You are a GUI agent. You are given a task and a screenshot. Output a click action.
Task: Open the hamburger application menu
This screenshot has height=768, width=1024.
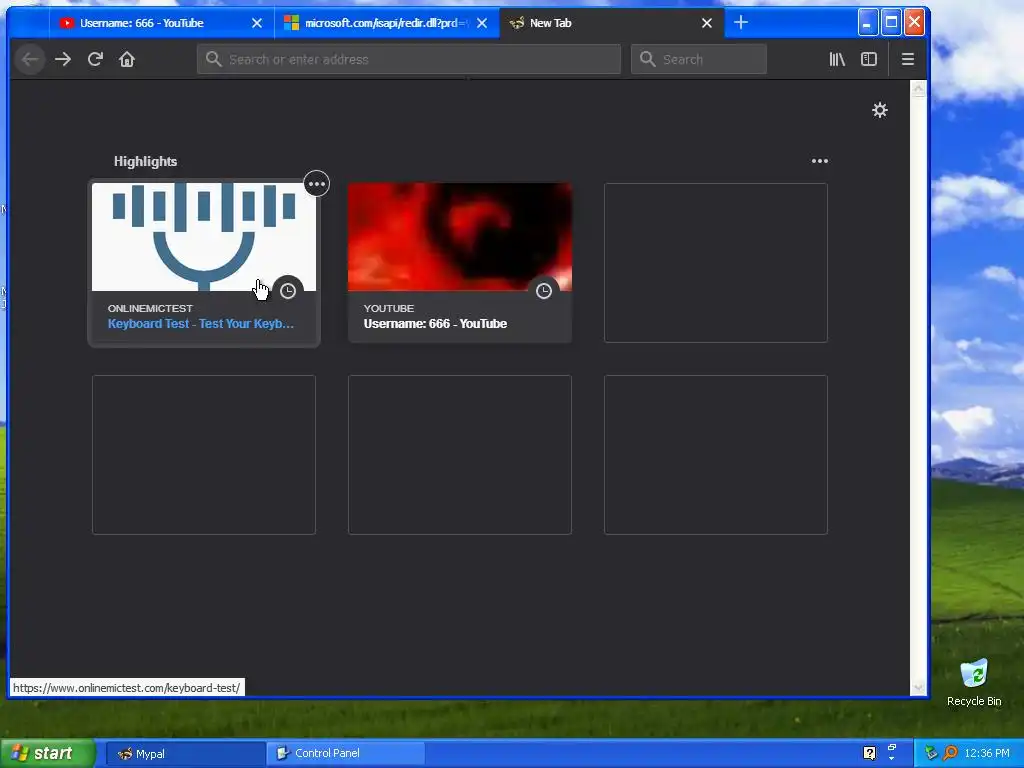click(x=907, y=59)
